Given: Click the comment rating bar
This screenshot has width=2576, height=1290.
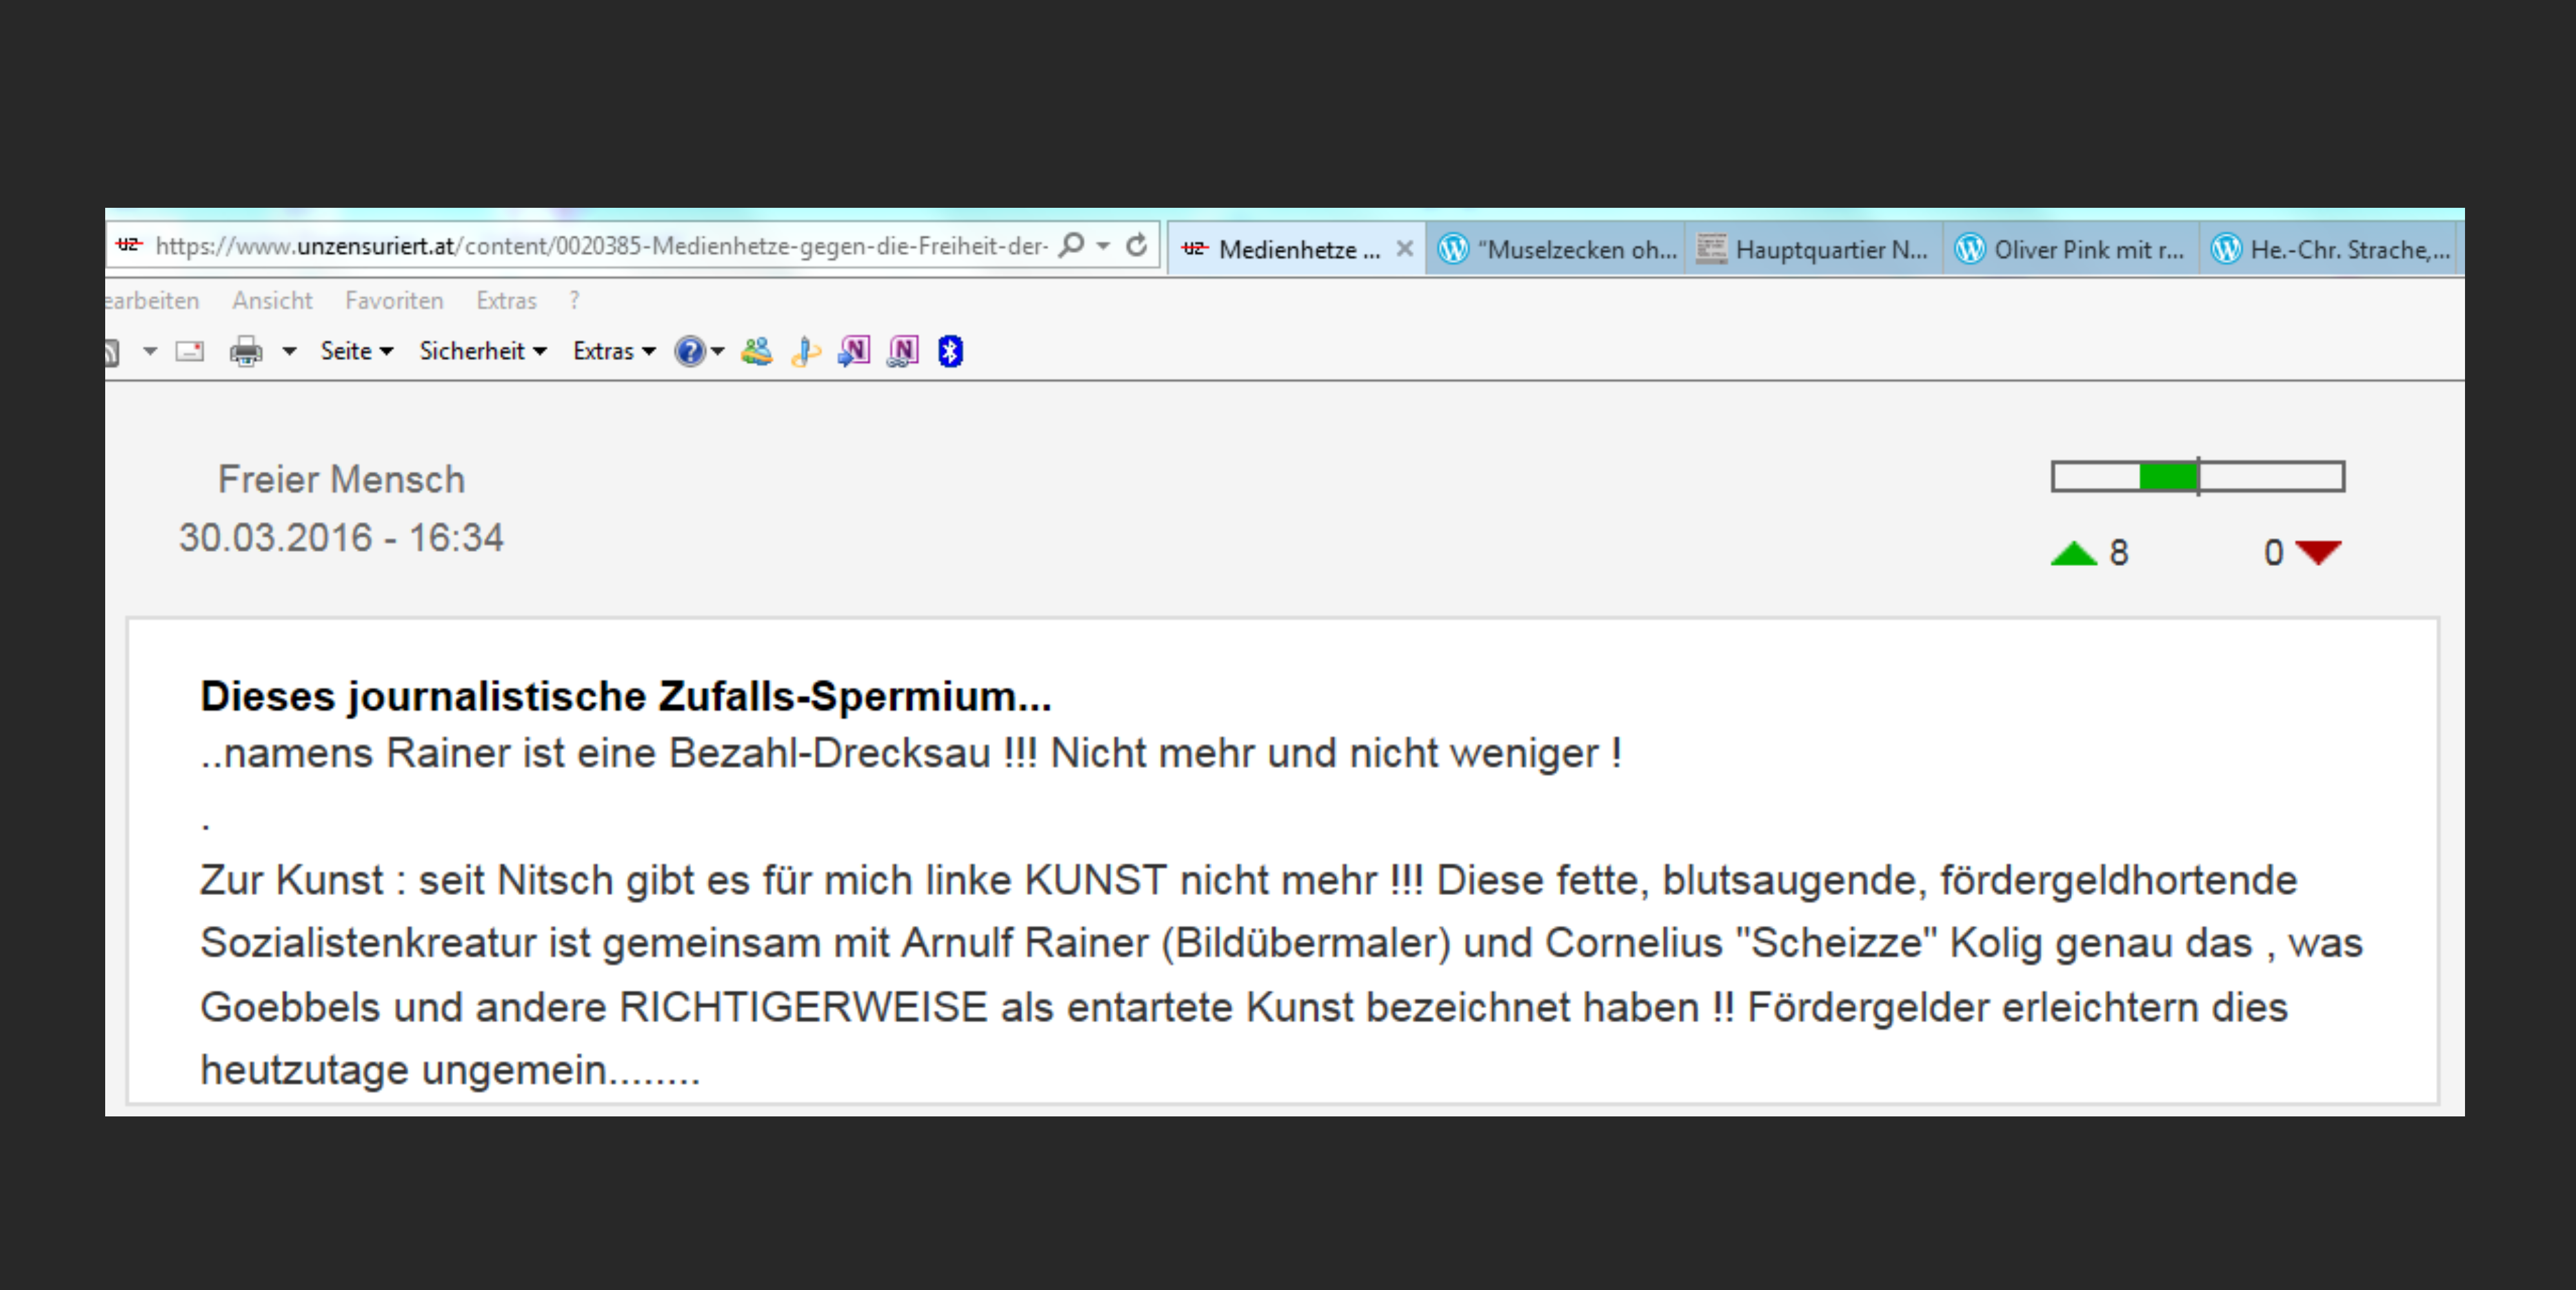Looking at the screenshot, I should (2197, 477).
